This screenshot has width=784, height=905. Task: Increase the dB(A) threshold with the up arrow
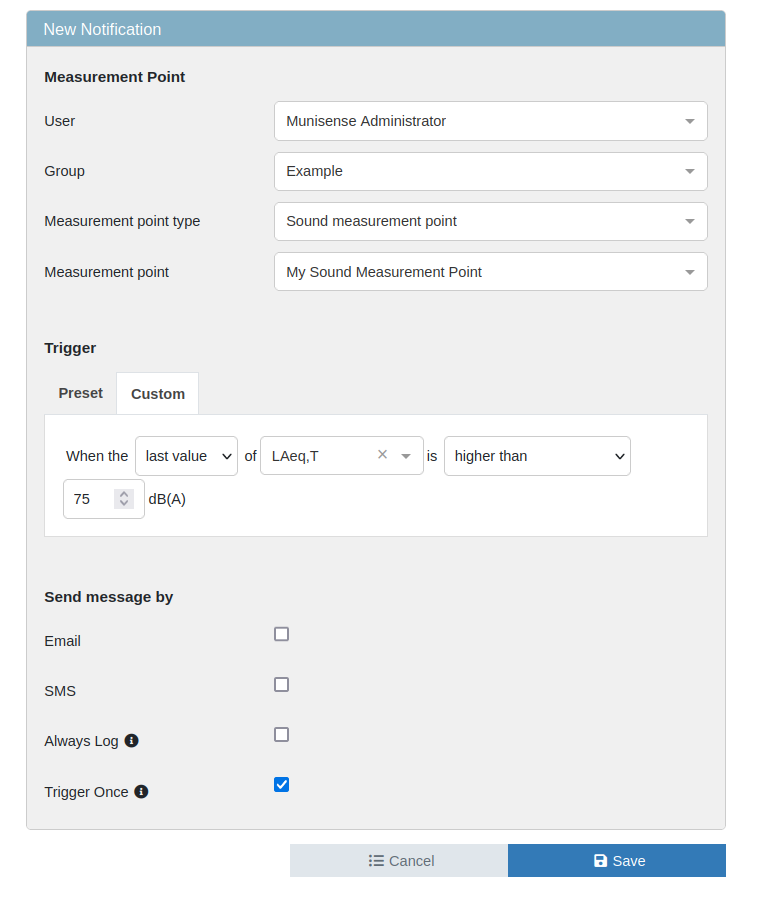point(124,493)
